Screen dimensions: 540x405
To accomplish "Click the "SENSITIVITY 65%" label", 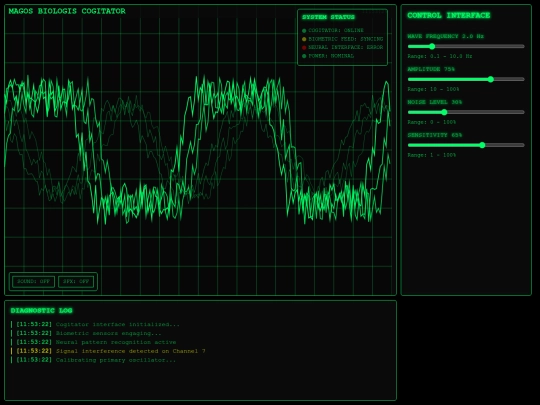I will point(435,135).
